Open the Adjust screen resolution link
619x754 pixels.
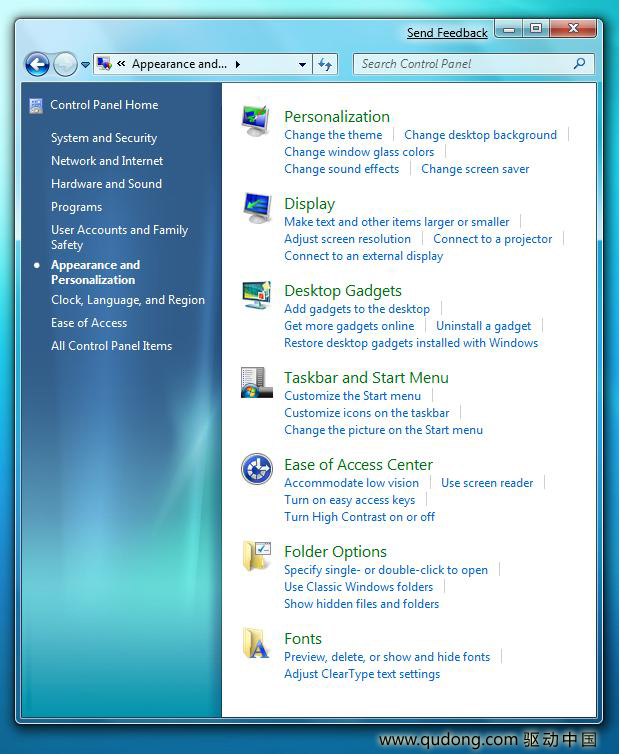point(347,239)
